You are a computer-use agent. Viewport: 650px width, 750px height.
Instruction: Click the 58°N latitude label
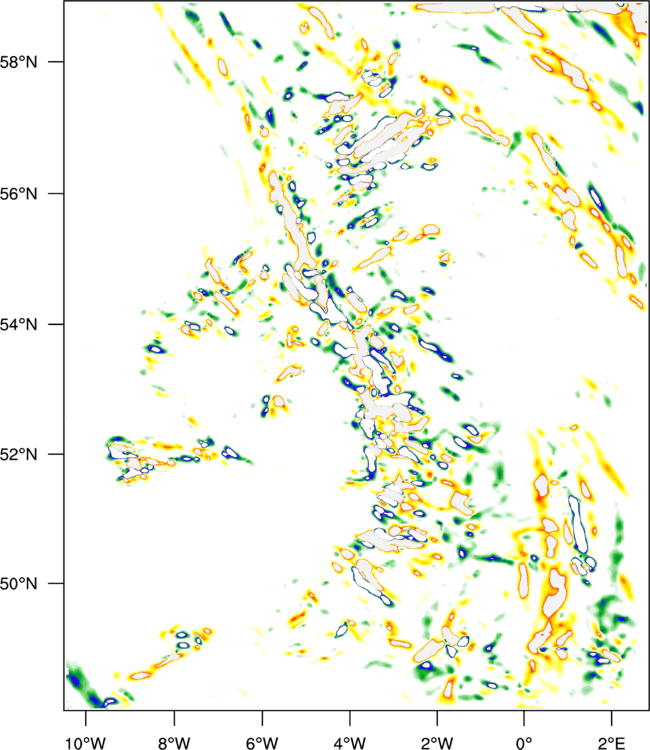[28, 62]
